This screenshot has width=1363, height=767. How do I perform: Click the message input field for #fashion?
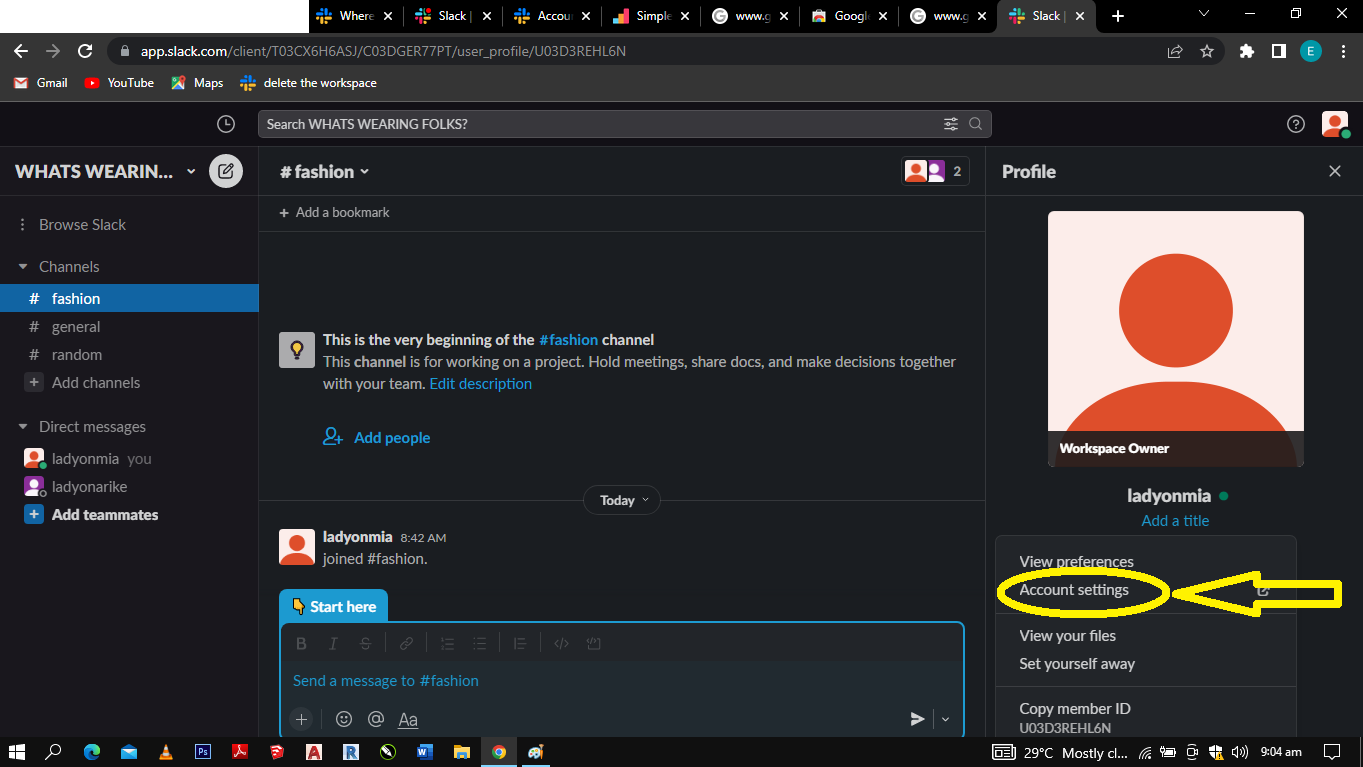(622, 681)
